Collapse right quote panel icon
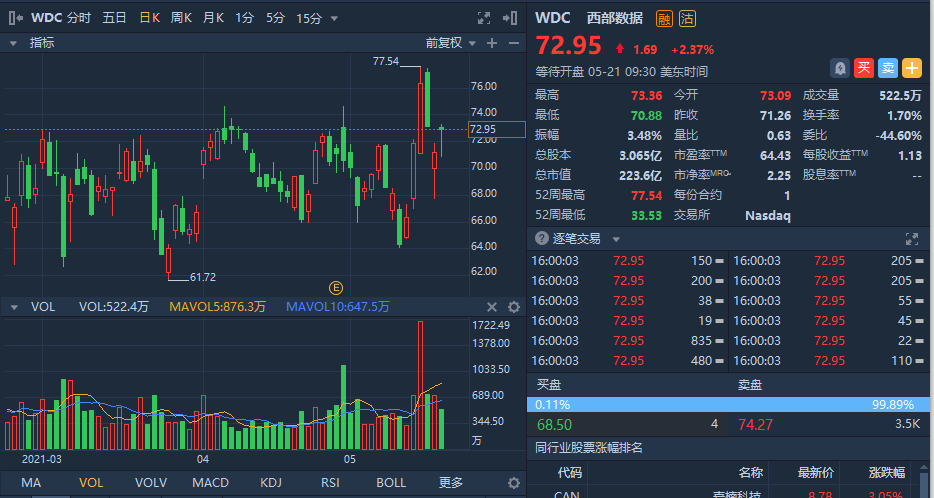Image resolution: width=934 pixels, height=498 pixels. tap(510, 18)
